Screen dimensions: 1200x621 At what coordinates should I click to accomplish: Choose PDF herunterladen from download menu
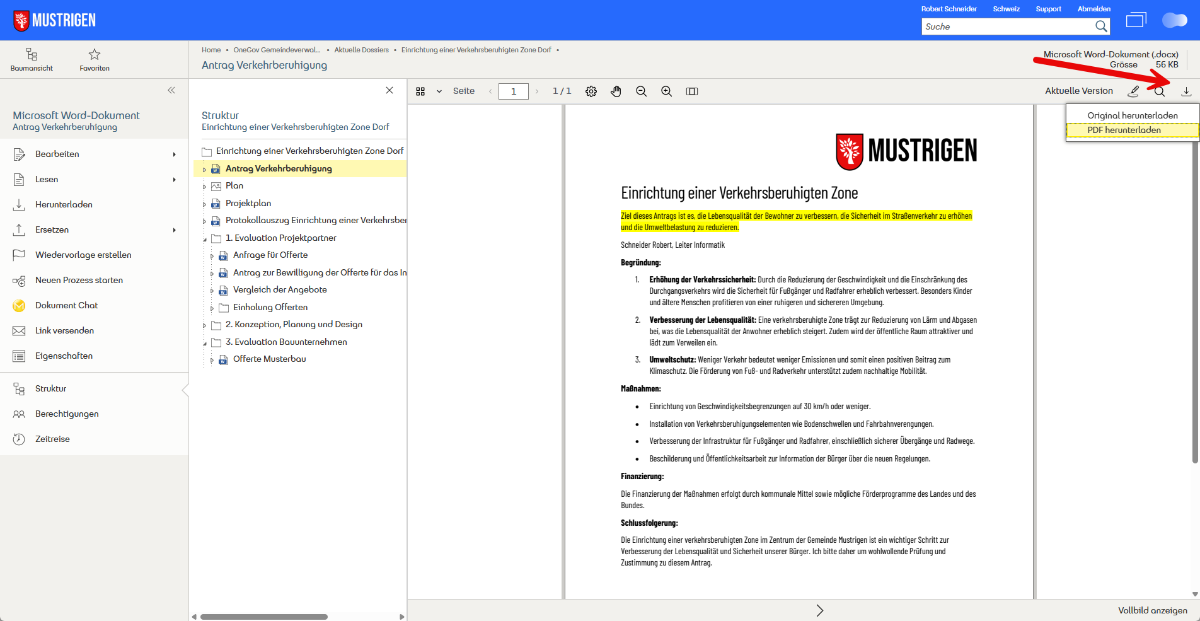tap(1125, 130)
